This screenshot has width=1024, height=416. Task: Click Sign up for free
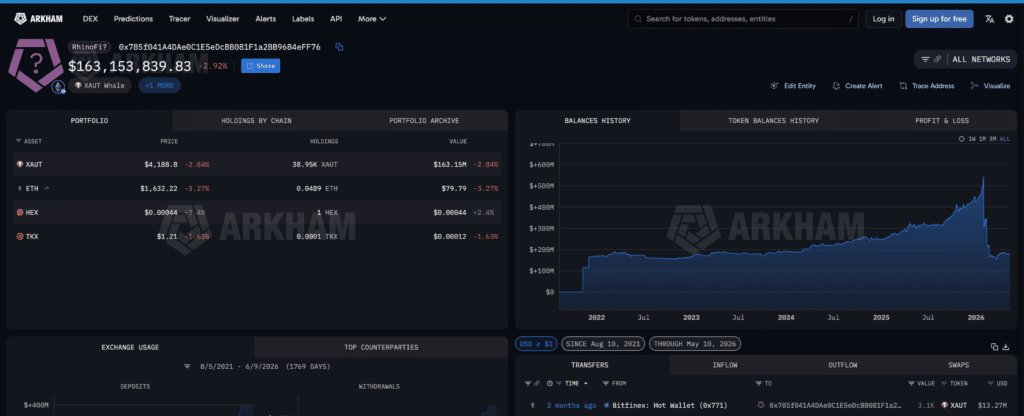[x=939, y=19]
